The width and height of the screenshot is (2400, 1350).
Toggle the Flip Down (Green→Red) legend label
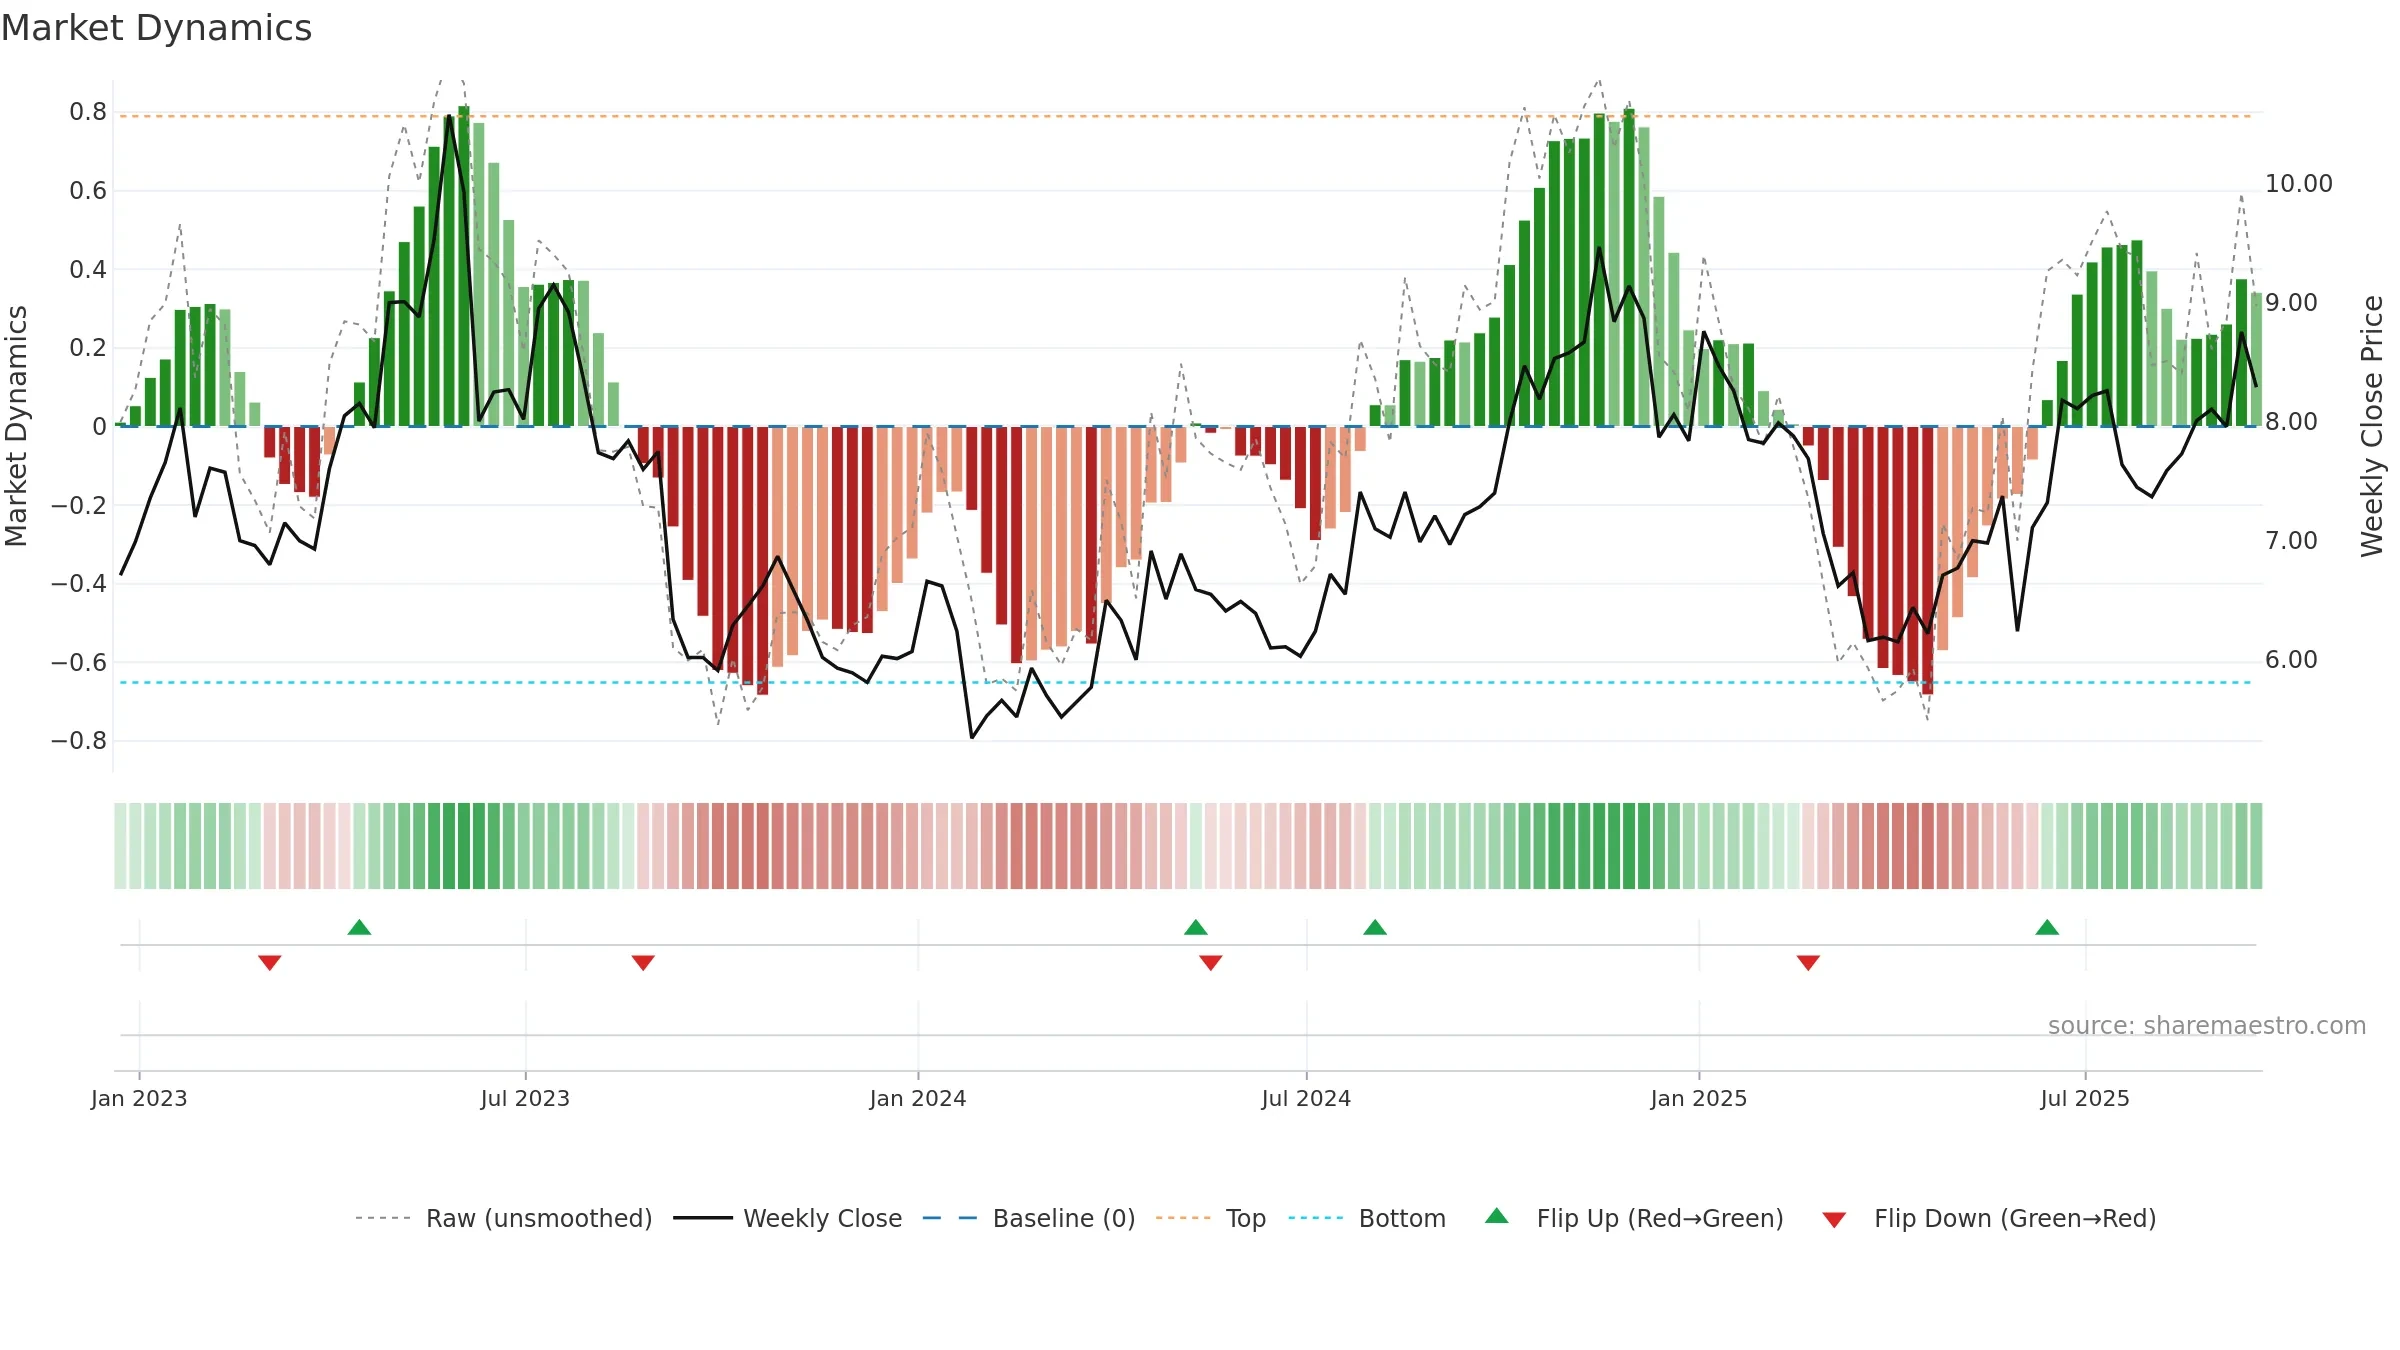[x=2015, y=1218]
